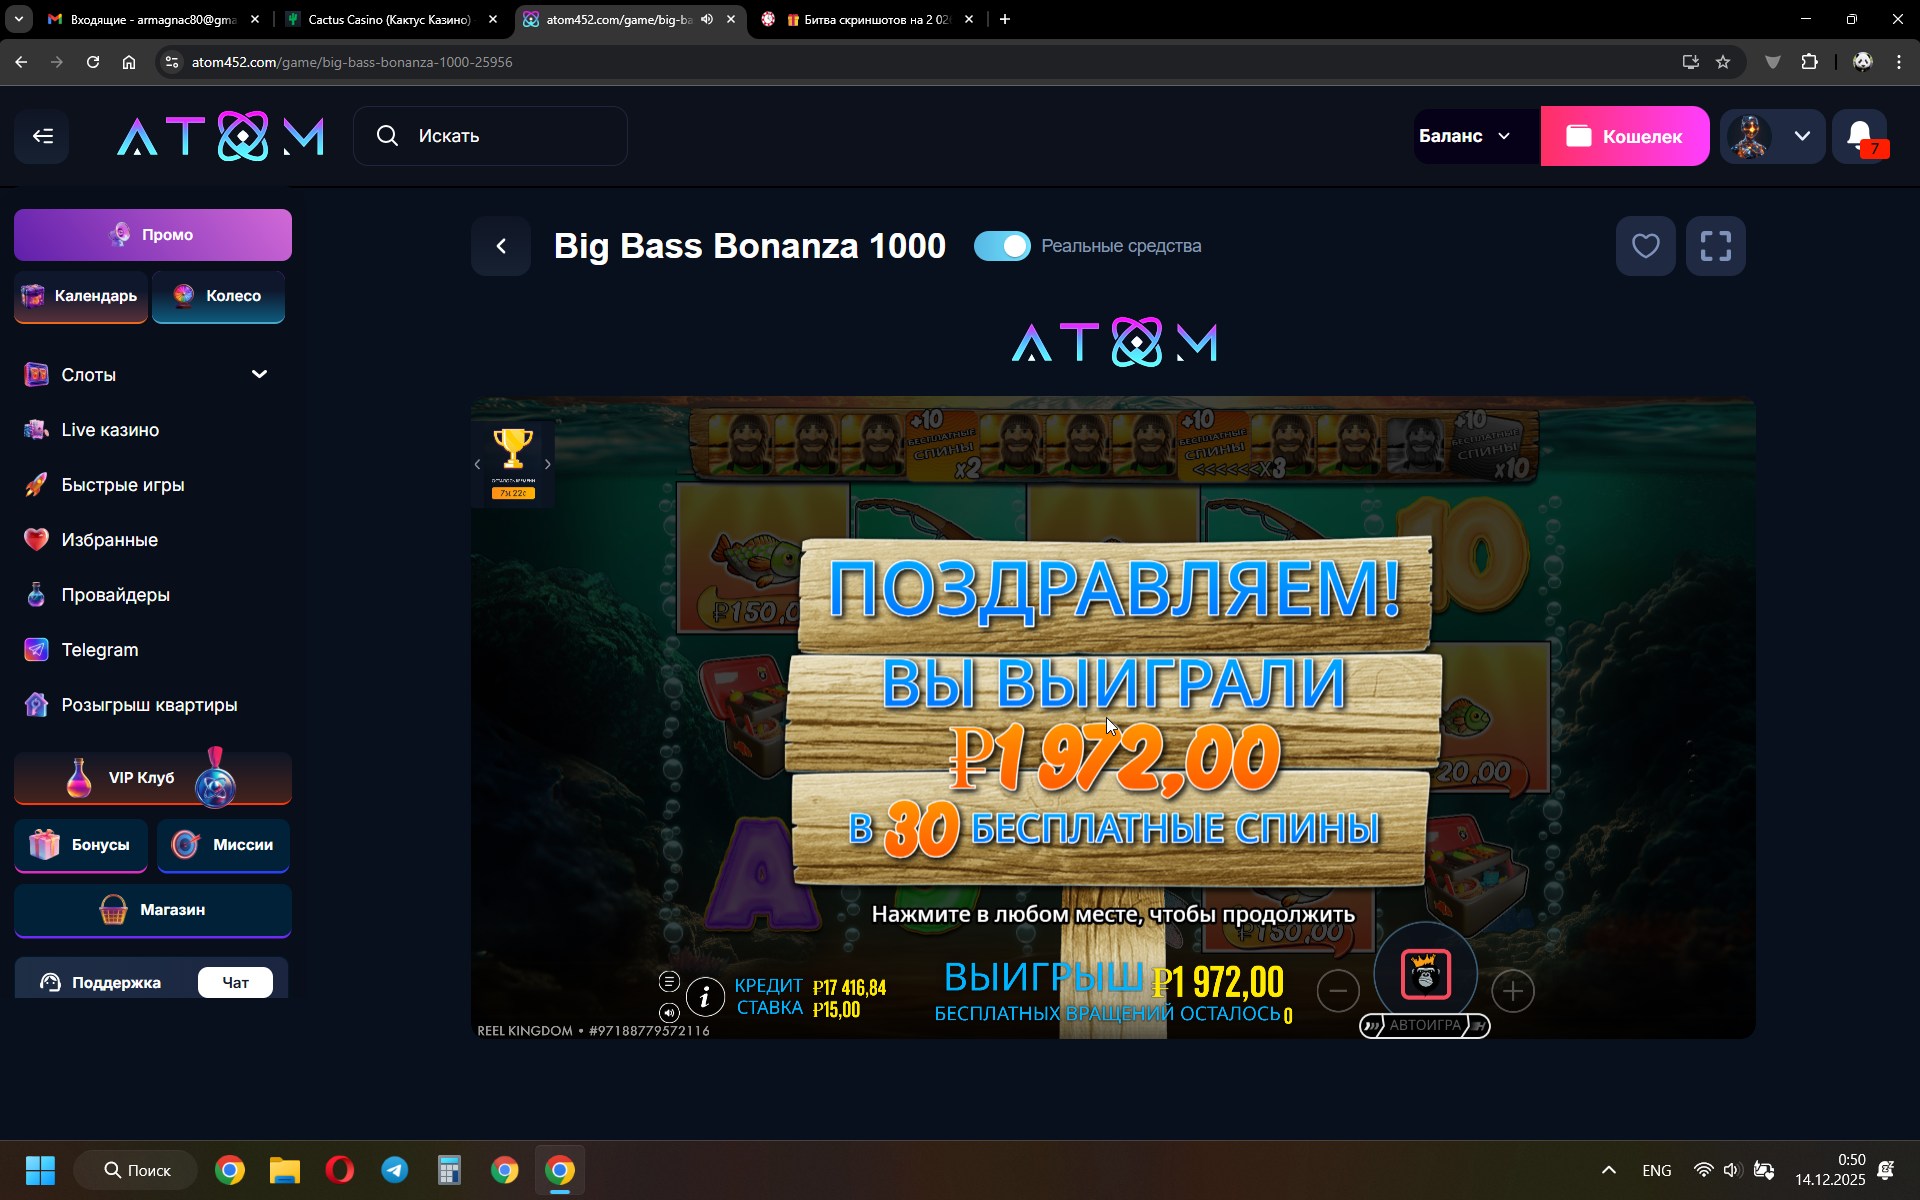Click the АВТОИГРА autoplay toggle
This screenshot has height=1200, width=1920.
[x=1424, y=1025]
